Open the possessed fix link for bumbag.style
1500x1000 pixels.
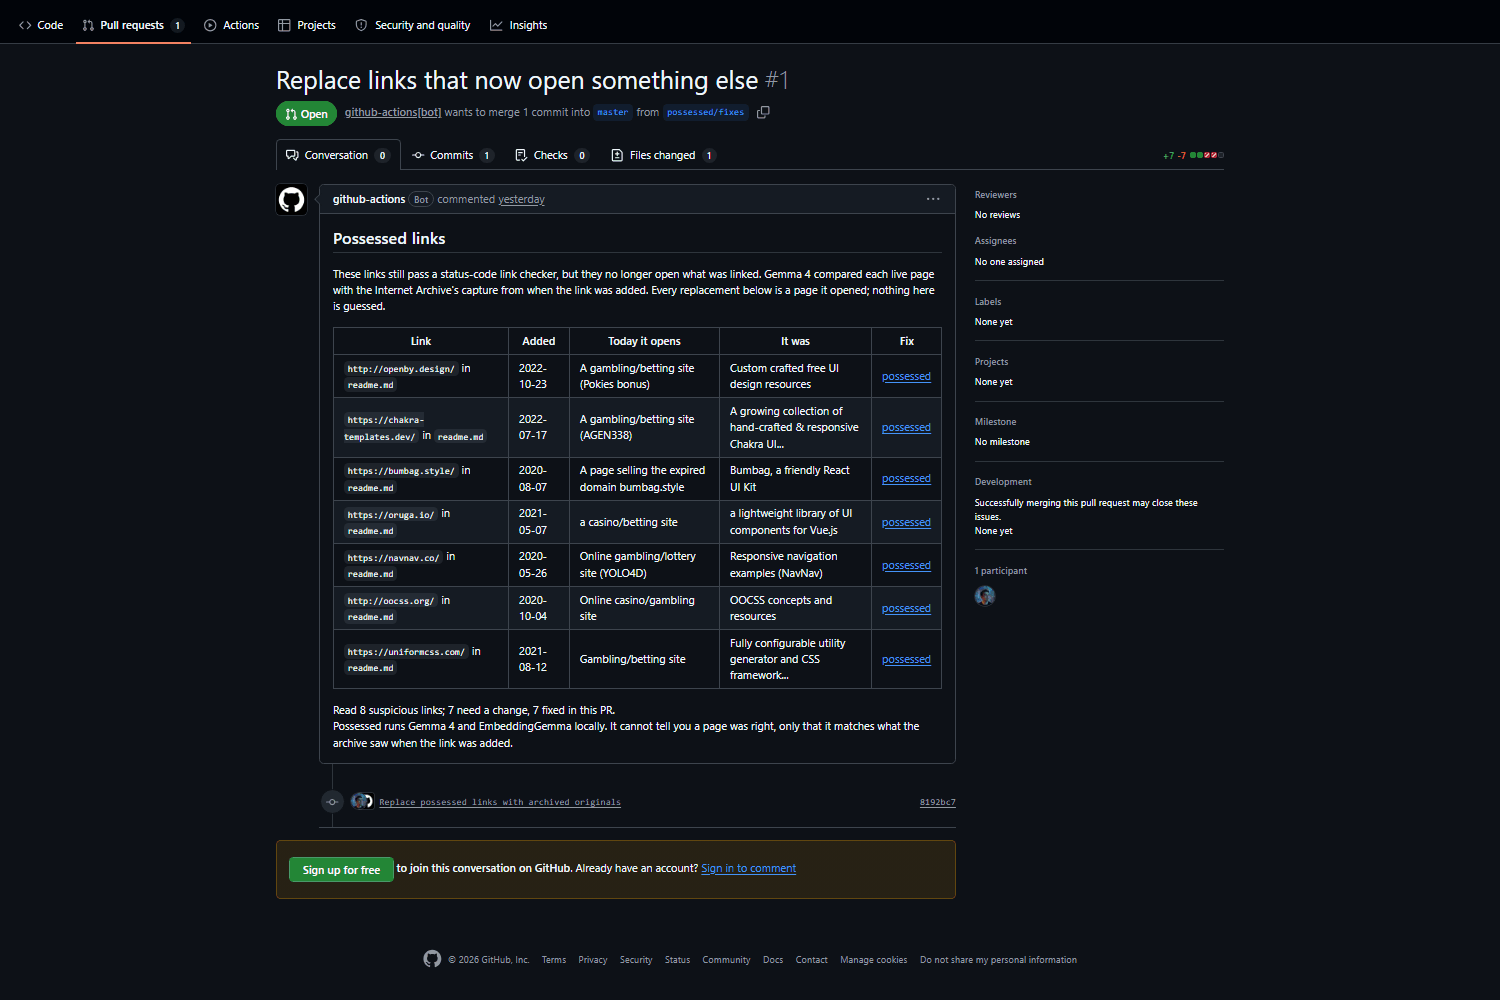click(906, 478)
